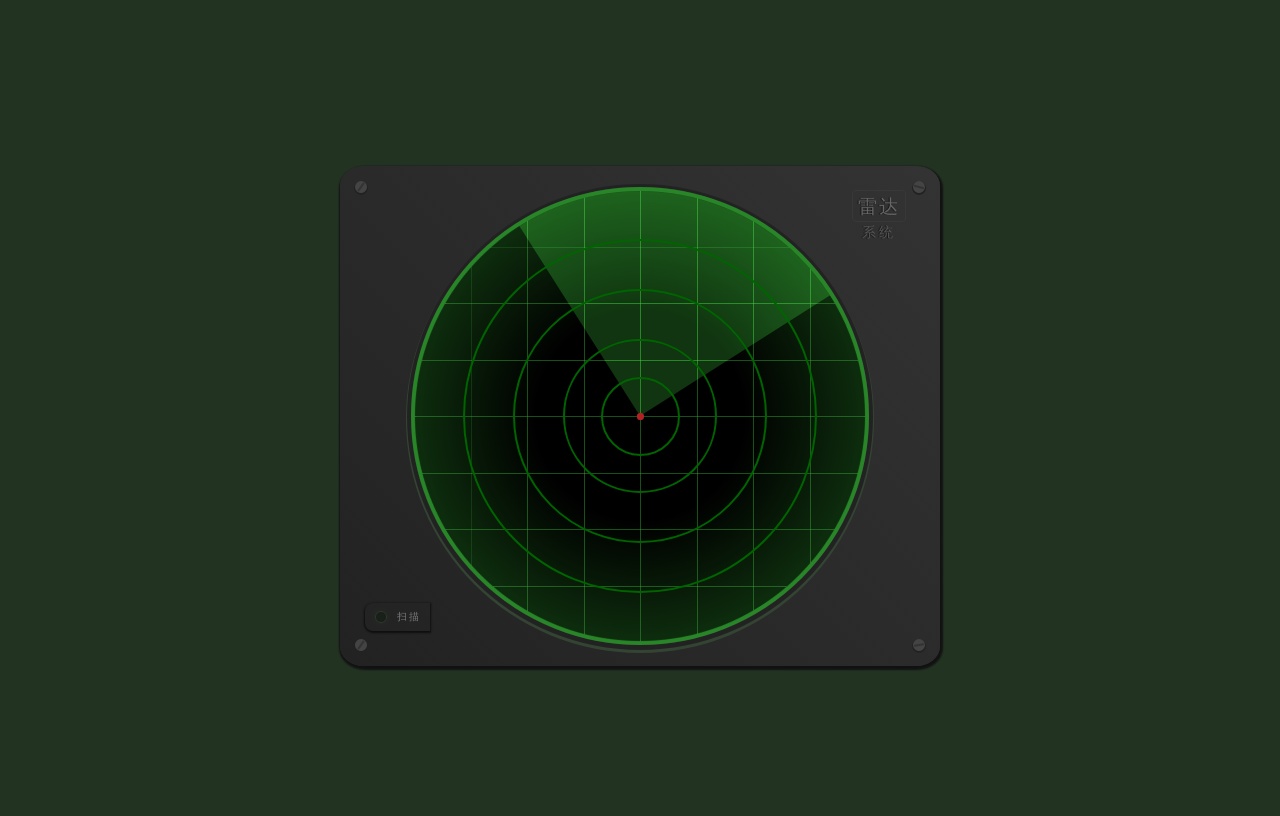Image resolution: width=1280 pixels, height=816 pixels.
Task: Click the thick outer radar rim's rightmost point
Action: tap(866, 416)
